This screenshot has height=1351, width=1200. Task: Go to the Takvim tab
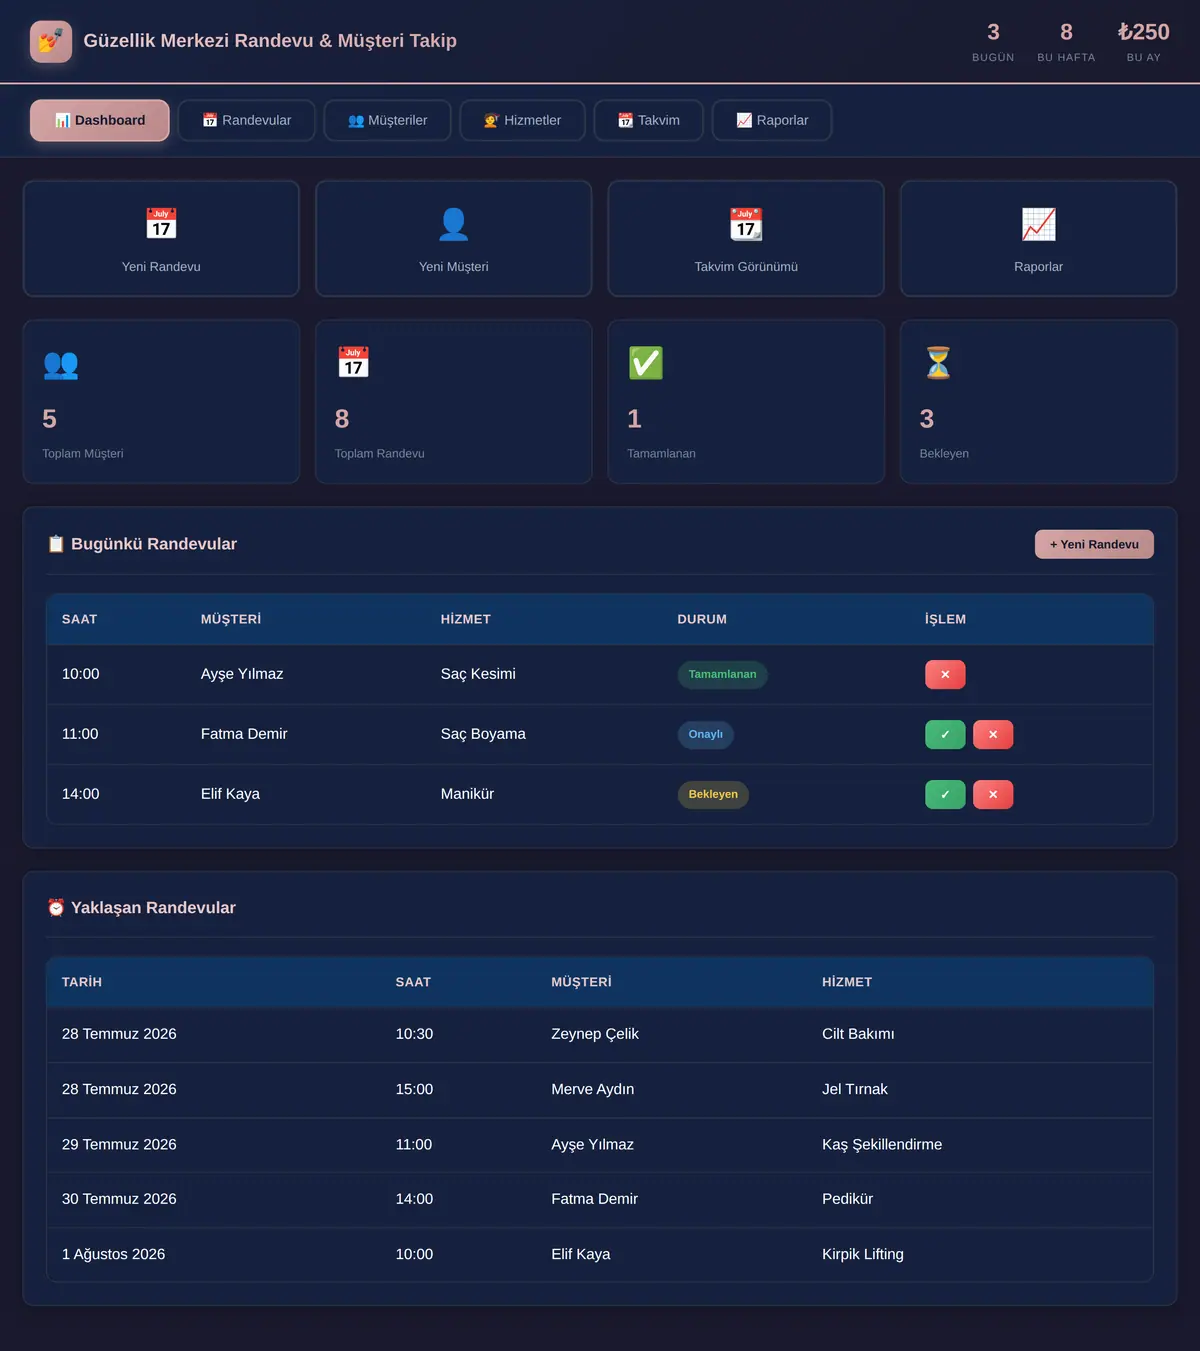[648, 120]
